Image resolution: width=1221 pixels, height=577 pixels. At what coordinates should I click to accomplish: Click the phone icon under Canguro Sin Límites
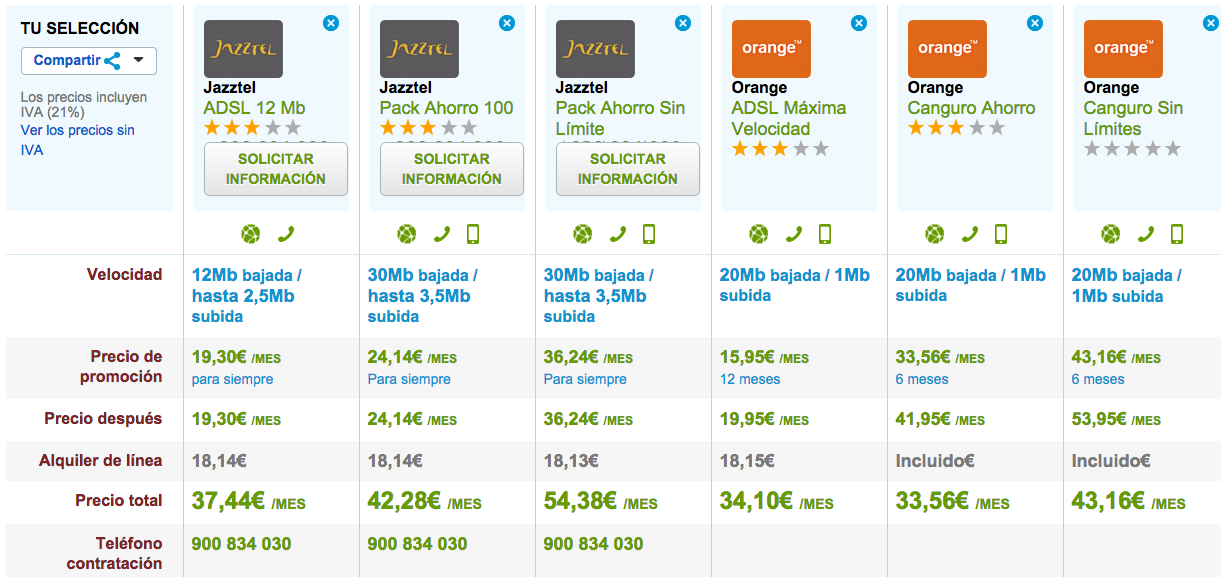(x=1146, y=234)
